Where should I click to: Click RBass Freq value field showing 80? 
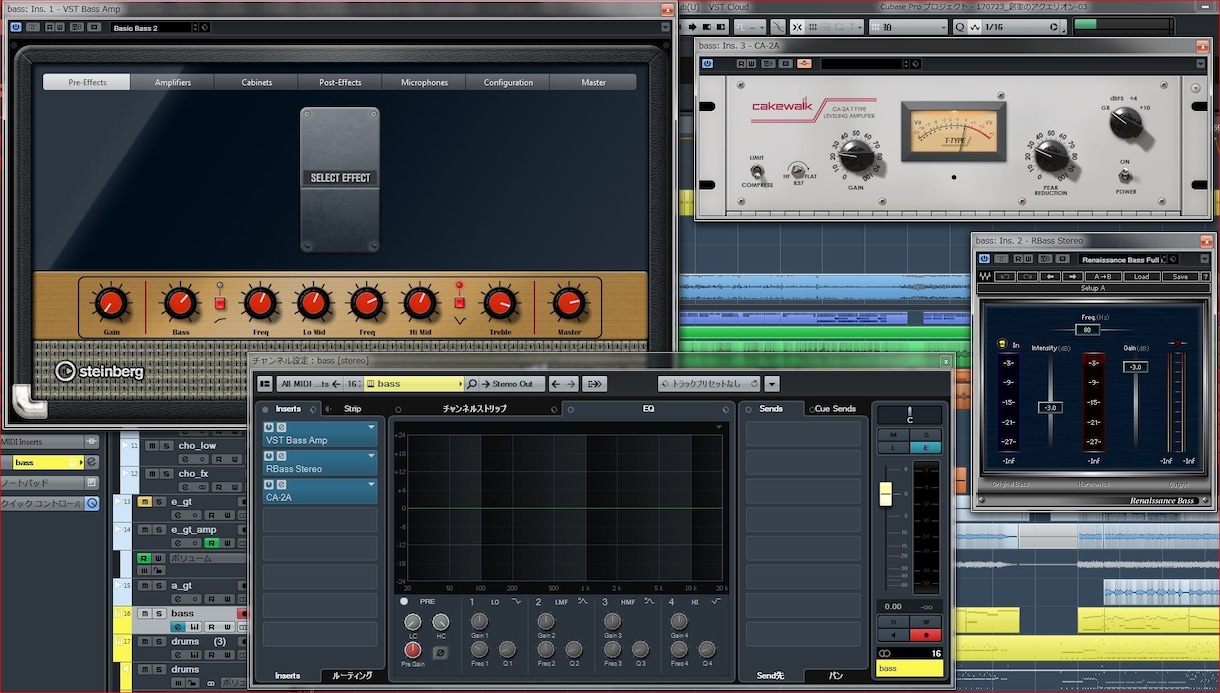pos(1087,329)
